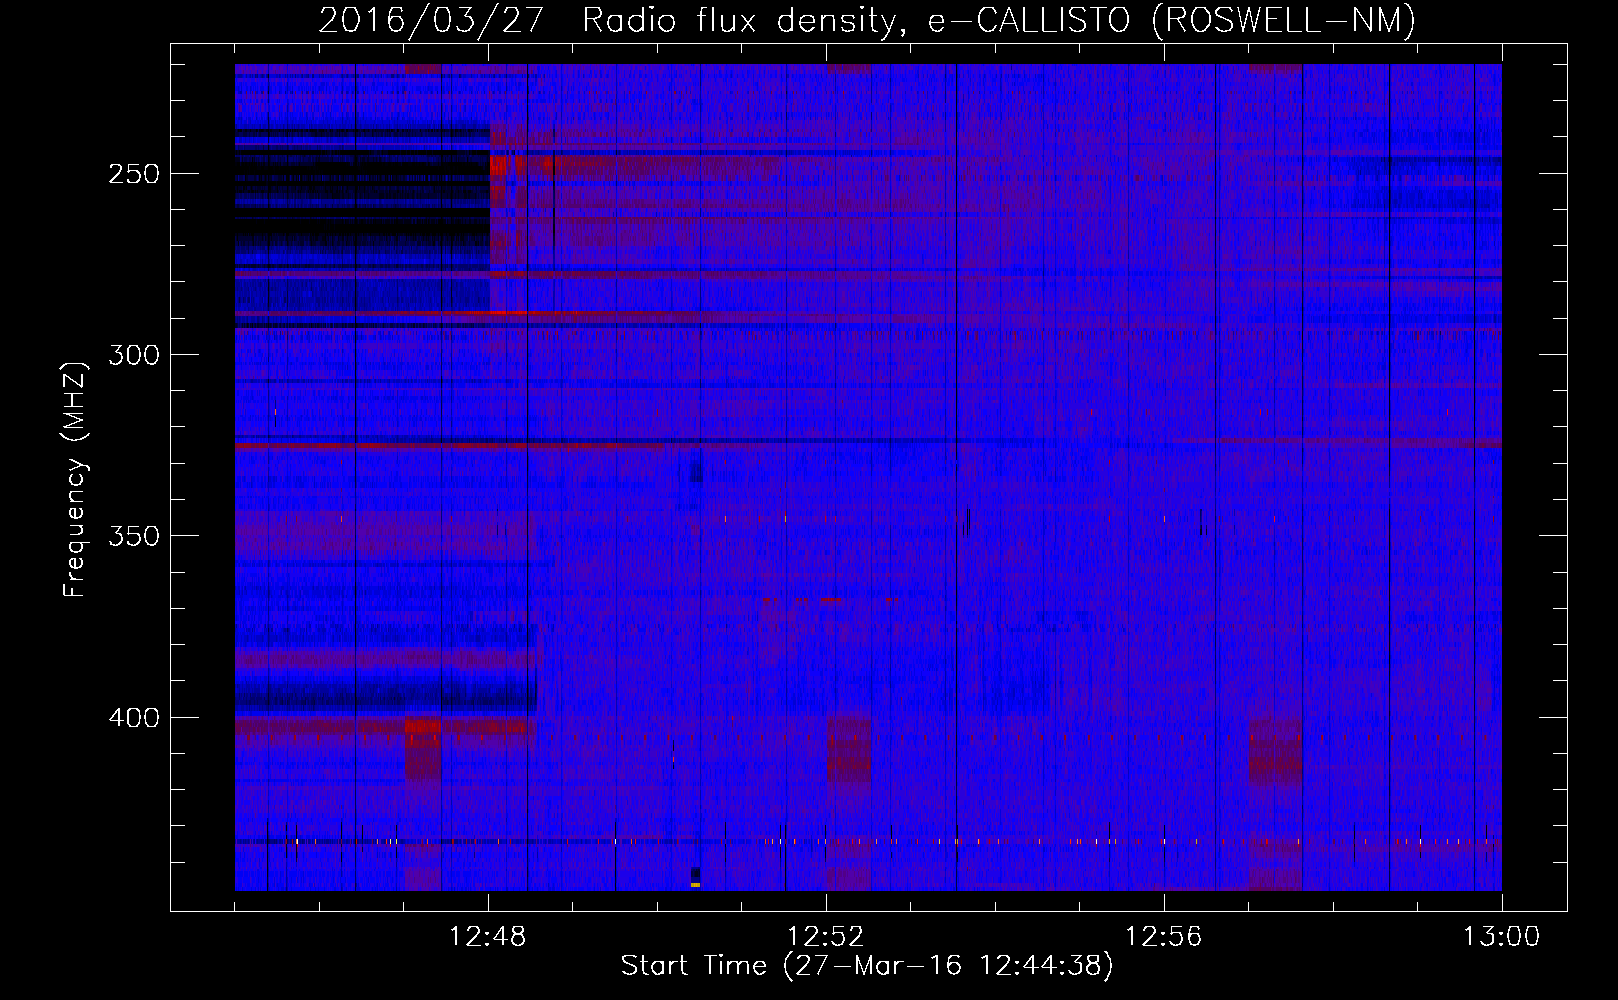Click the 'Start Time (27-Mar-16 12:44:38)' label

867,966
